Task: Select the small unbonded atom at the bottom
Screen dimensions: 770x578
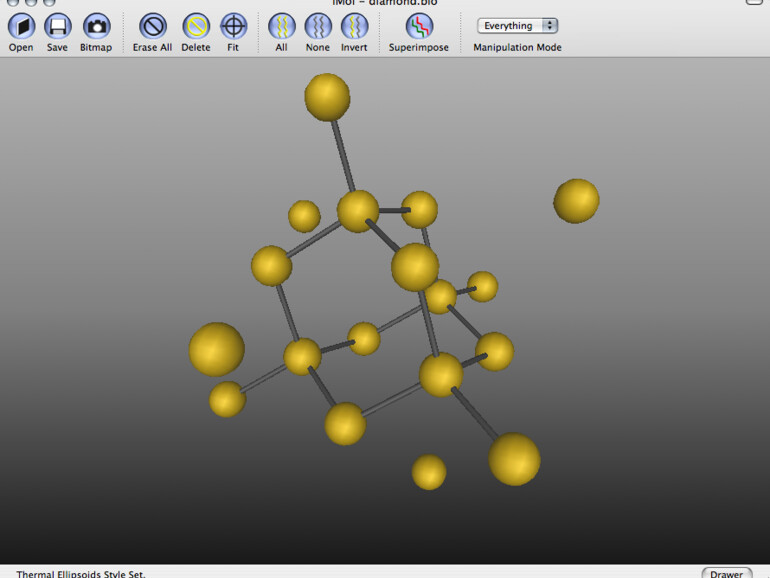Action: [x=429, y=472]
